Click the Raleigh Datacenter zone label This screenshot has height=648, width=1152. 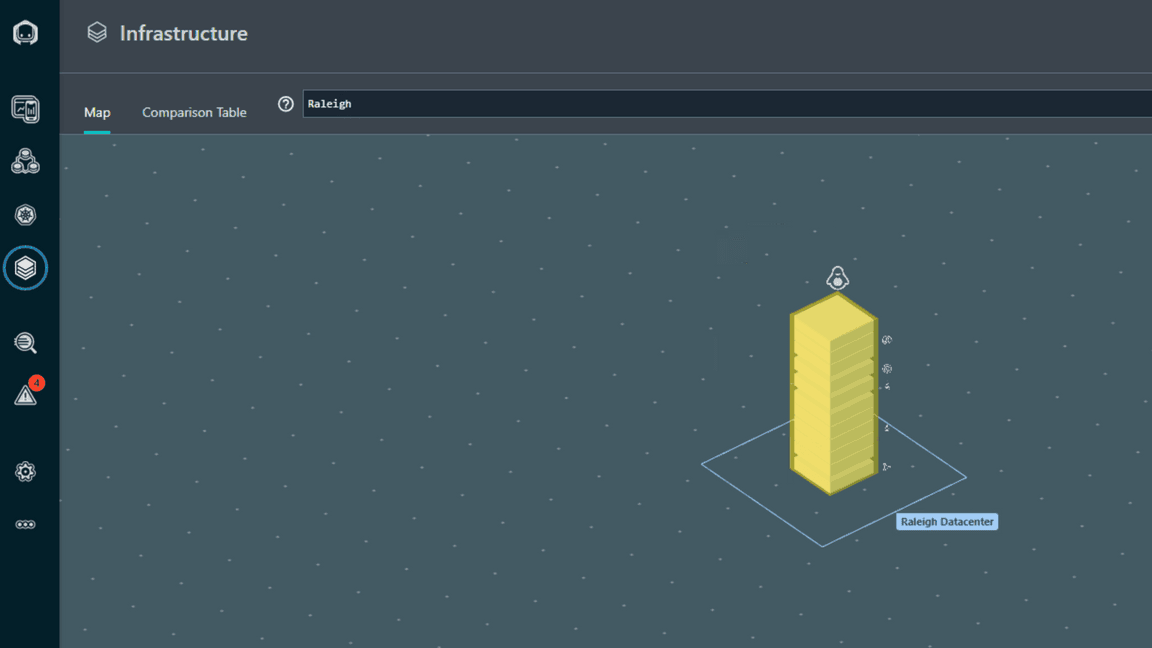click(946, 522)
